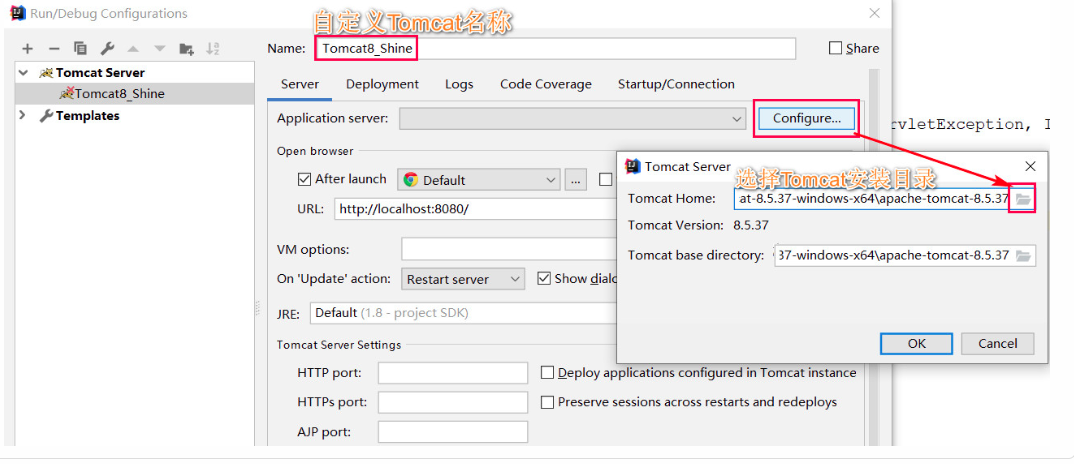
Task: Switch to the Deployment tab
Action: point(382,84)
